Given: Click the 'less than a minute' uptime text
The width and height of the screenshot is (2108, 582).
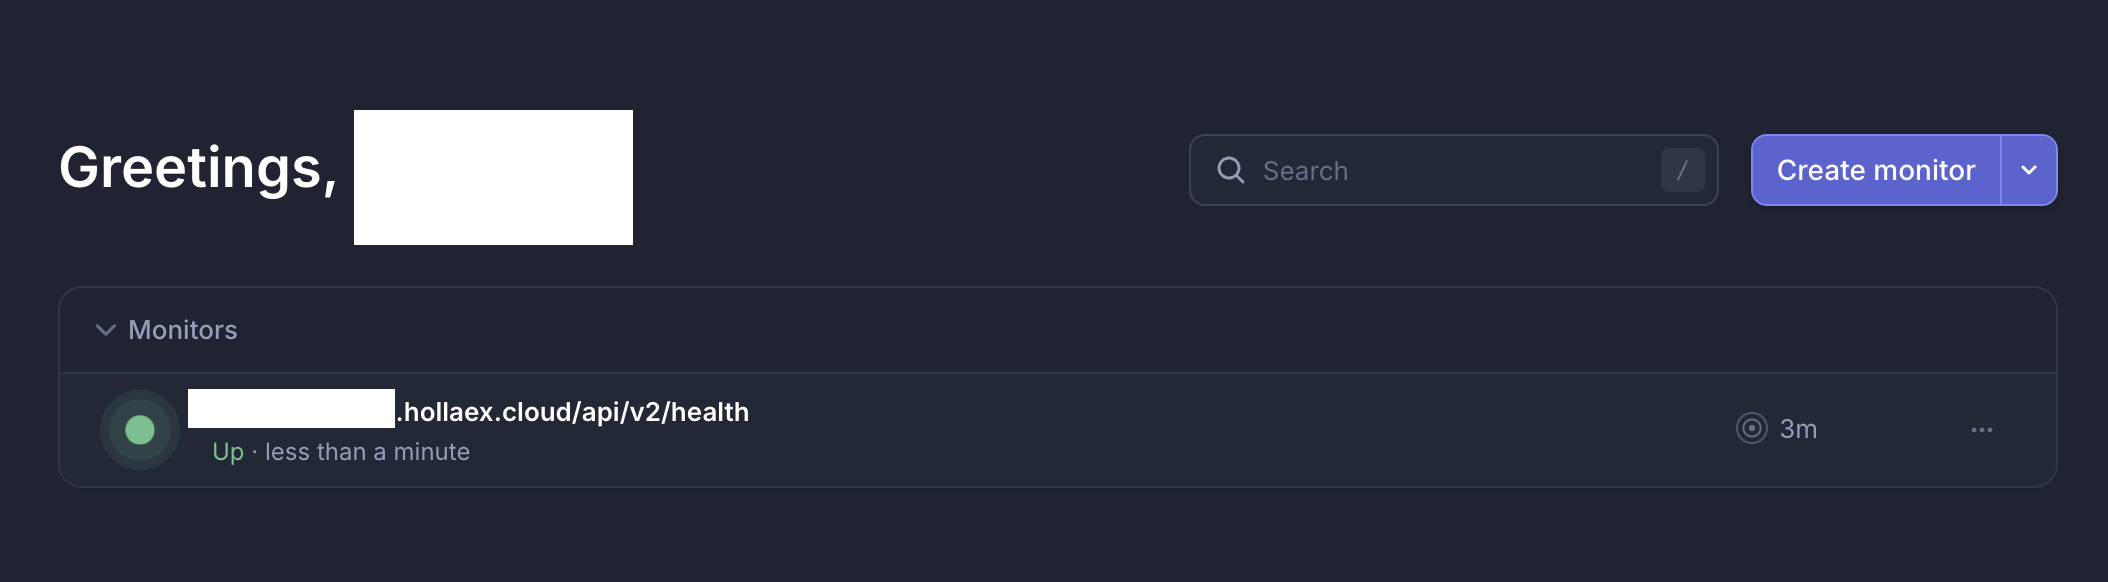Looking at the screenshot, I should pyautogui.click(x=367, y=452).
